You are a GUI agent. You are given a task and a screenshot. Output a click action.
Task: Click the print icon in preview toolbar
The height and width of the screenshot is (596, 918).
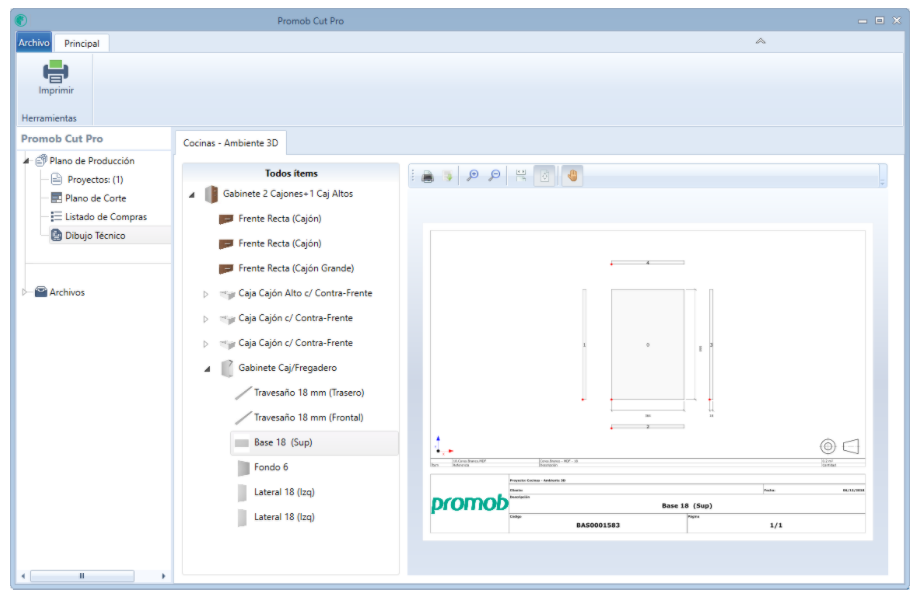pos(427,176)
